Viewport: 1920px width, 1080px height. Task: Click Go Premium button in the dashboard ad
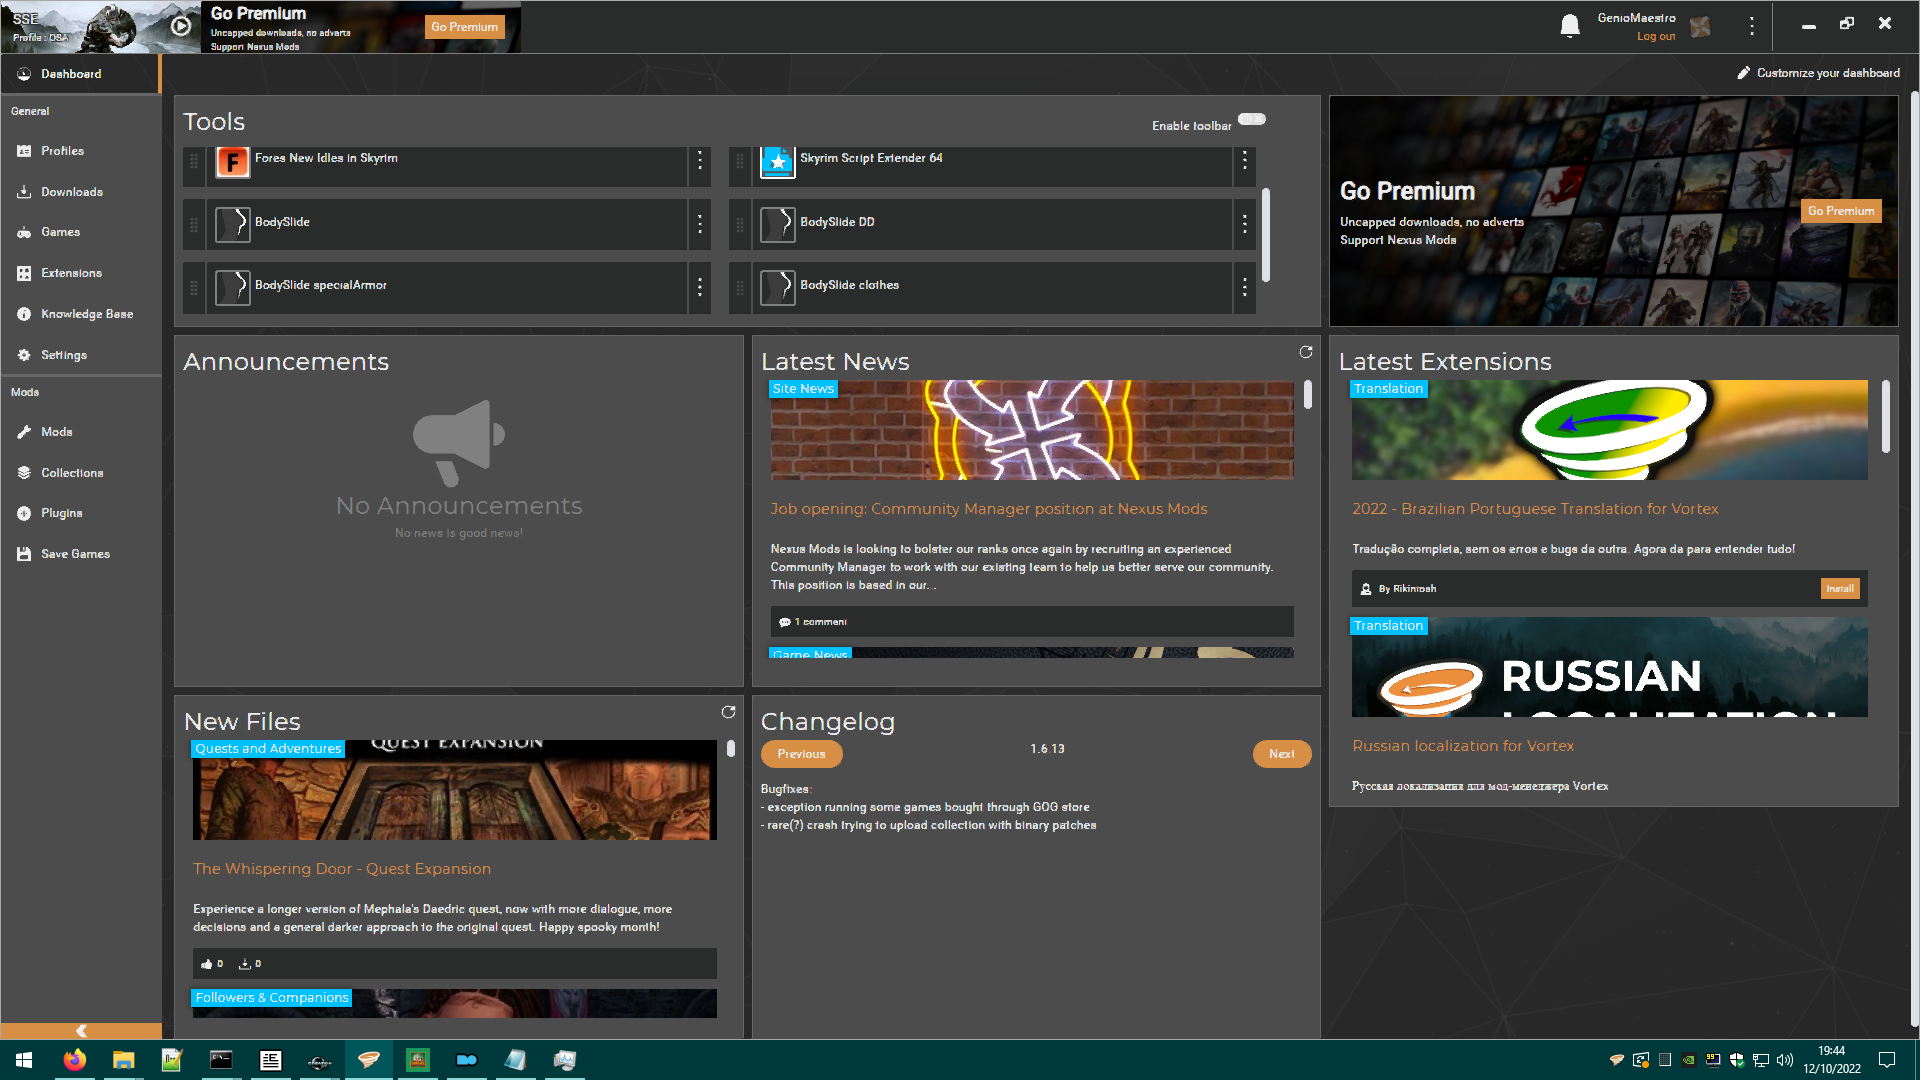coord(1841,211)
